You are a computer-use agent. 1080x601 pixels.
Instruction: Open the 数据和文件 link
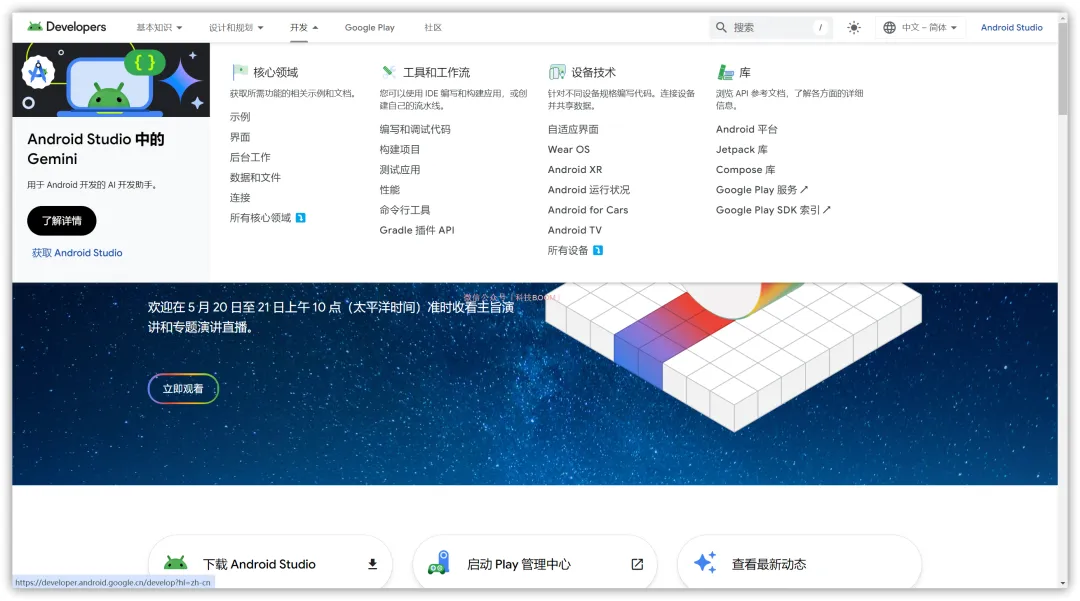[x=255, y=177]
